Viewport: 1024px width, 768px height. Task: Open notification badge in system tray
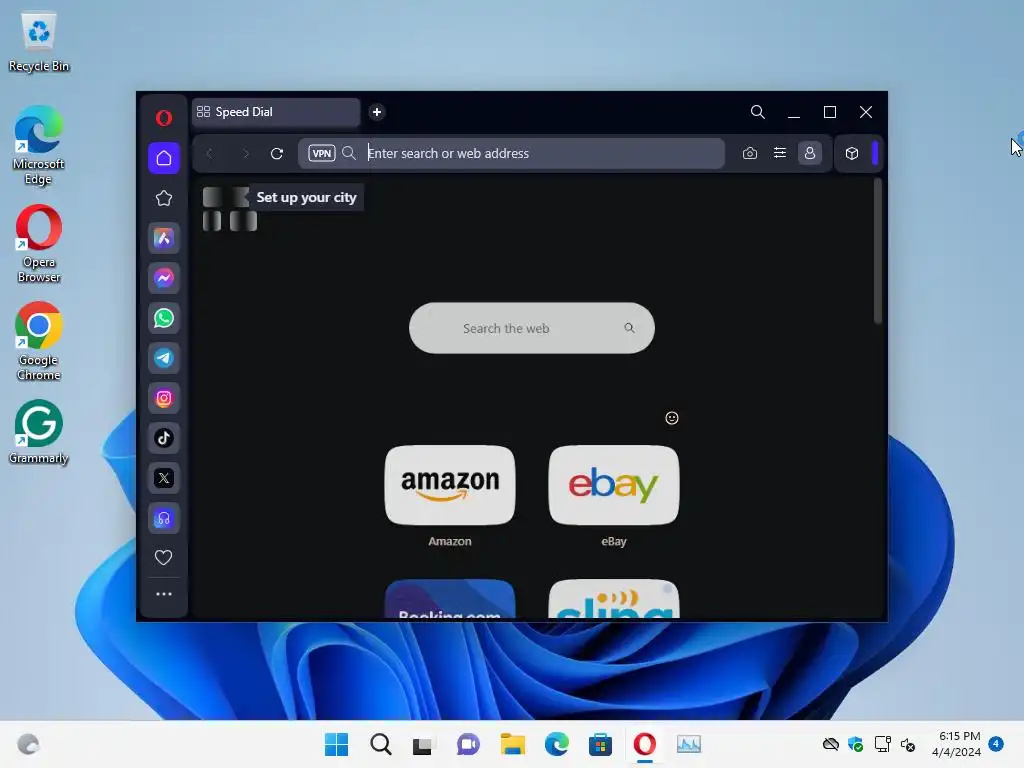996,744
